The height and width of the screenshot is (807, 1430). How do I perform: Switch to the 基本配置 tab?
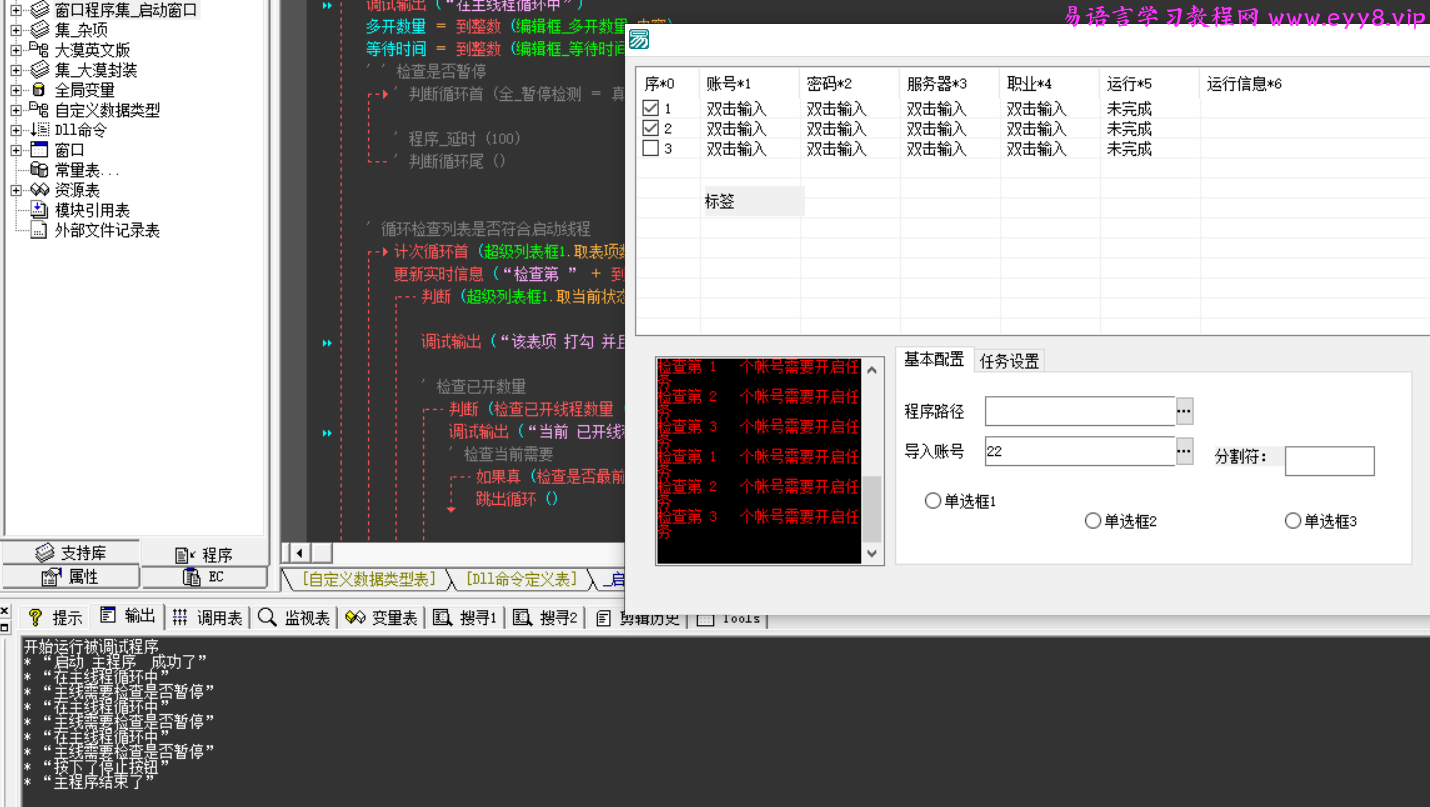tap(934, 360)
